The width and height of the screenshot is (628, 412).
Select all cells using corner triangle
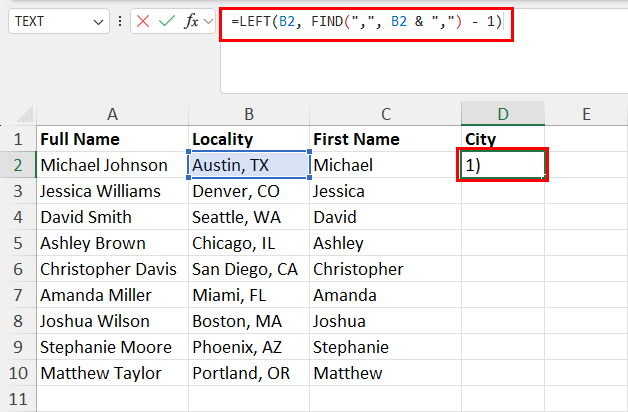click(x=25, y=114)
